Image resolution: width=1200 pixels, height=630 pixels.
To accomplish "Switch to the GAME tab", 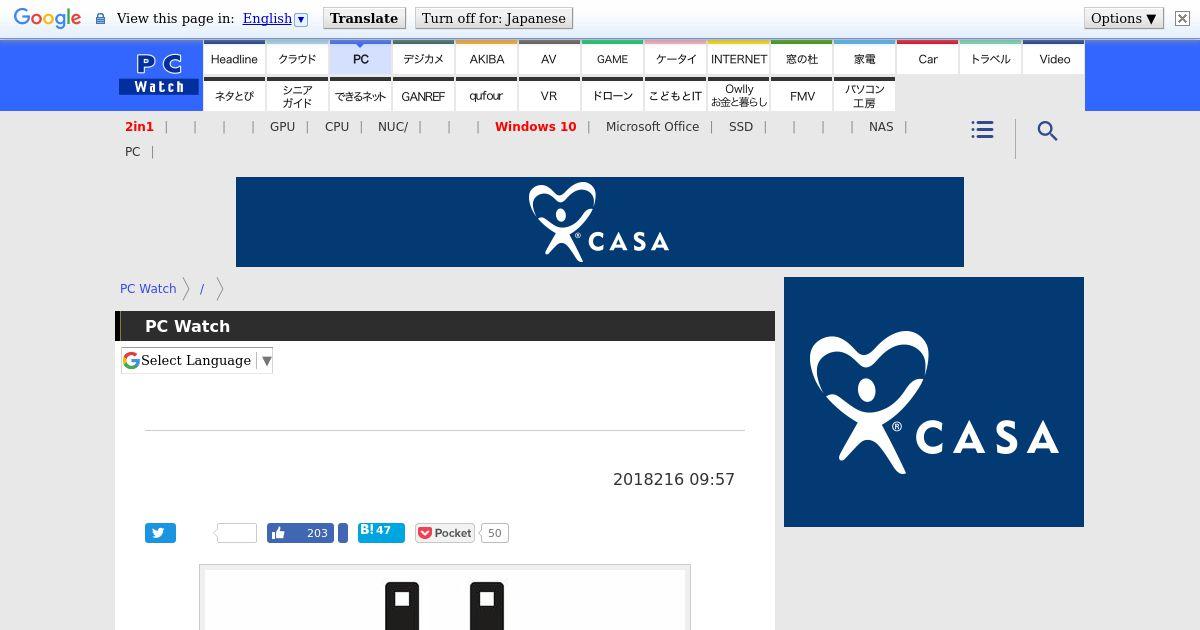I will (612, 59).
